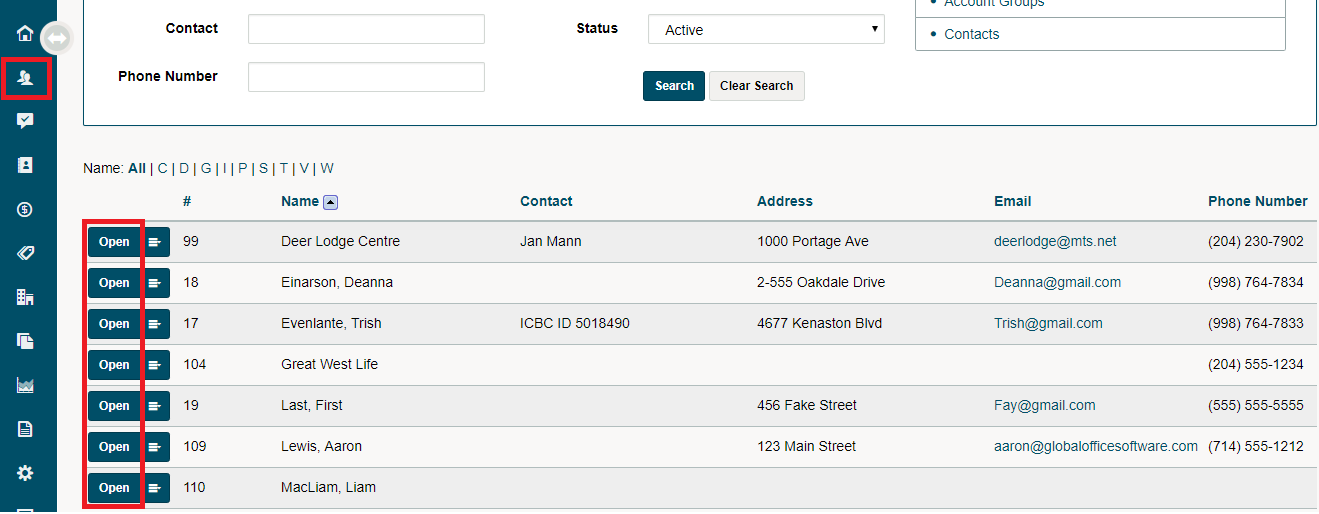1319x514 pixels.
Task: Click the Clear Search button
Action: pyautogui.click(x=756, y=86)
